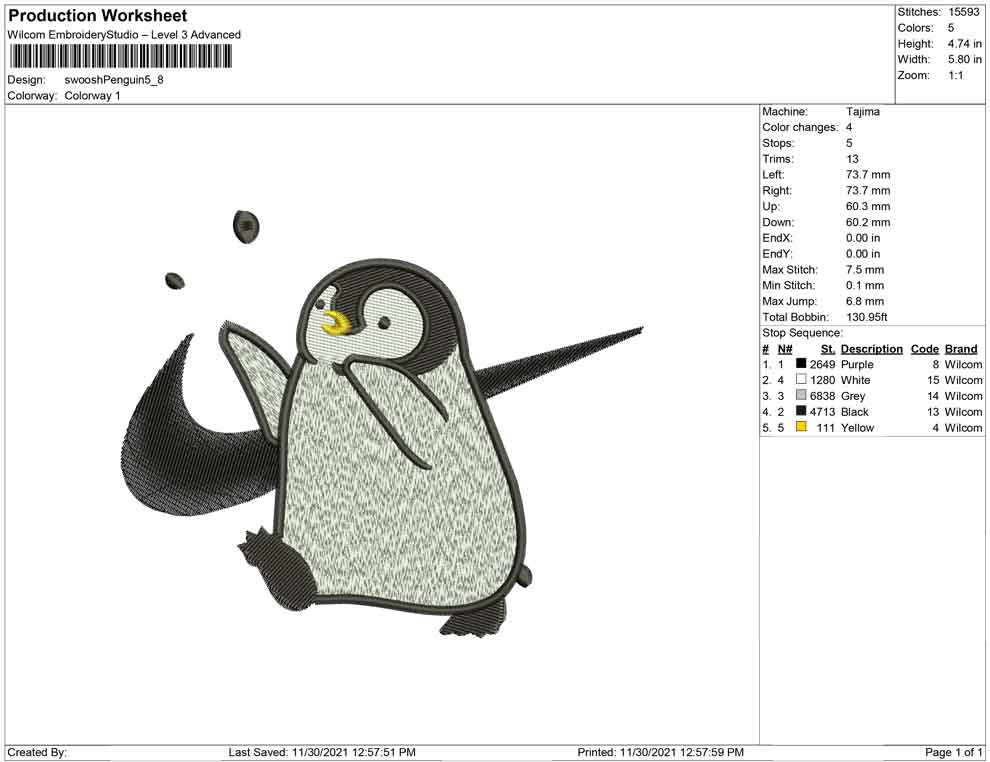Image resolution: width=990 pixels, height=762 pixels.
Task: Click the White description in row 2
Action: tap(856, 380)
